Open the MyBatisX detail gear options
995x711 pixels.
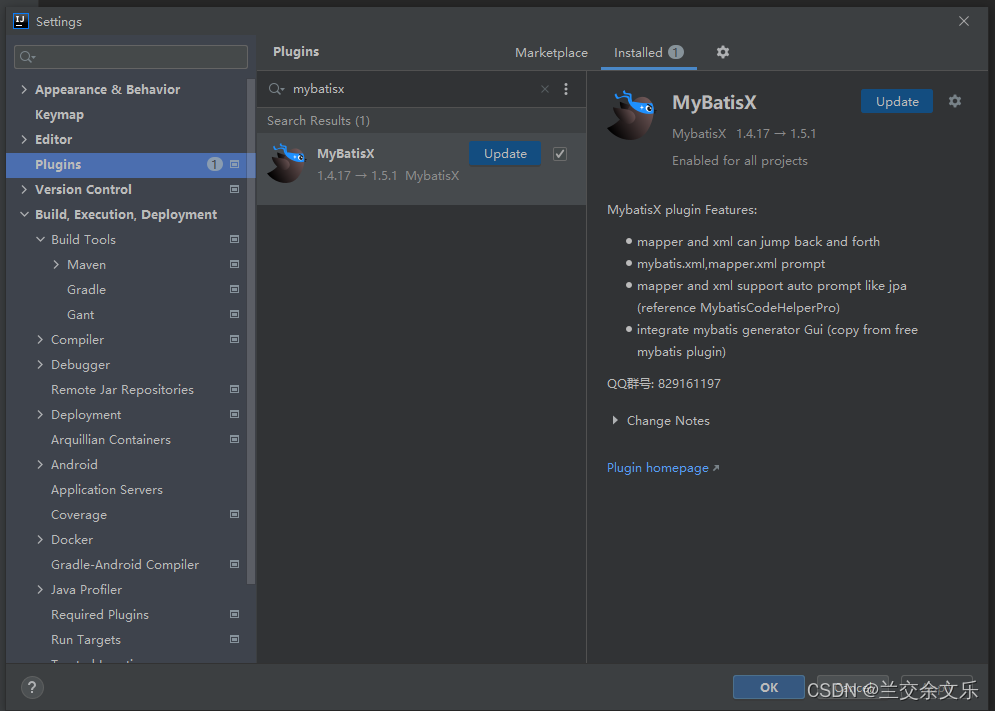click(955, 101)
